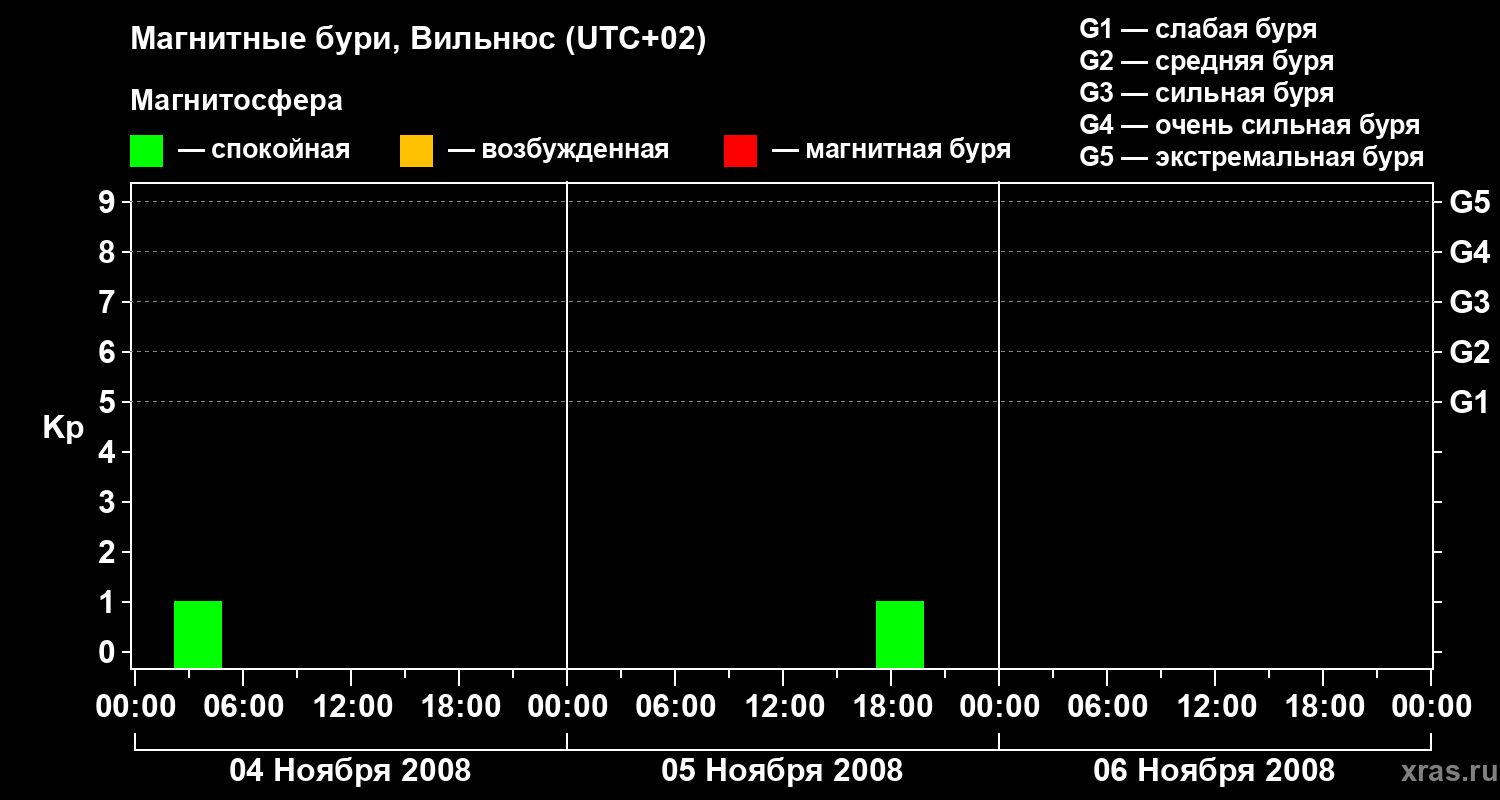
Task: Click the Магнитосфера legend heading
Action: coord(236,101)
